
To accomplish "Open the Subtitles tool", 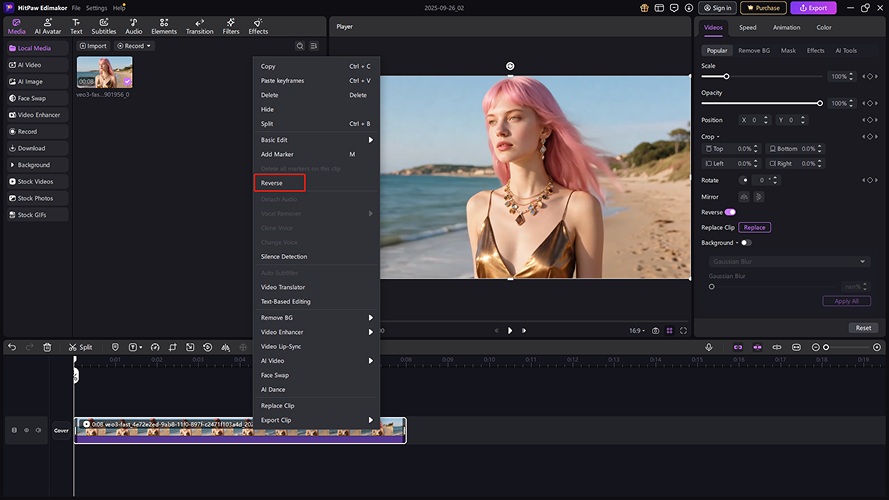I will tap(104, 26).
